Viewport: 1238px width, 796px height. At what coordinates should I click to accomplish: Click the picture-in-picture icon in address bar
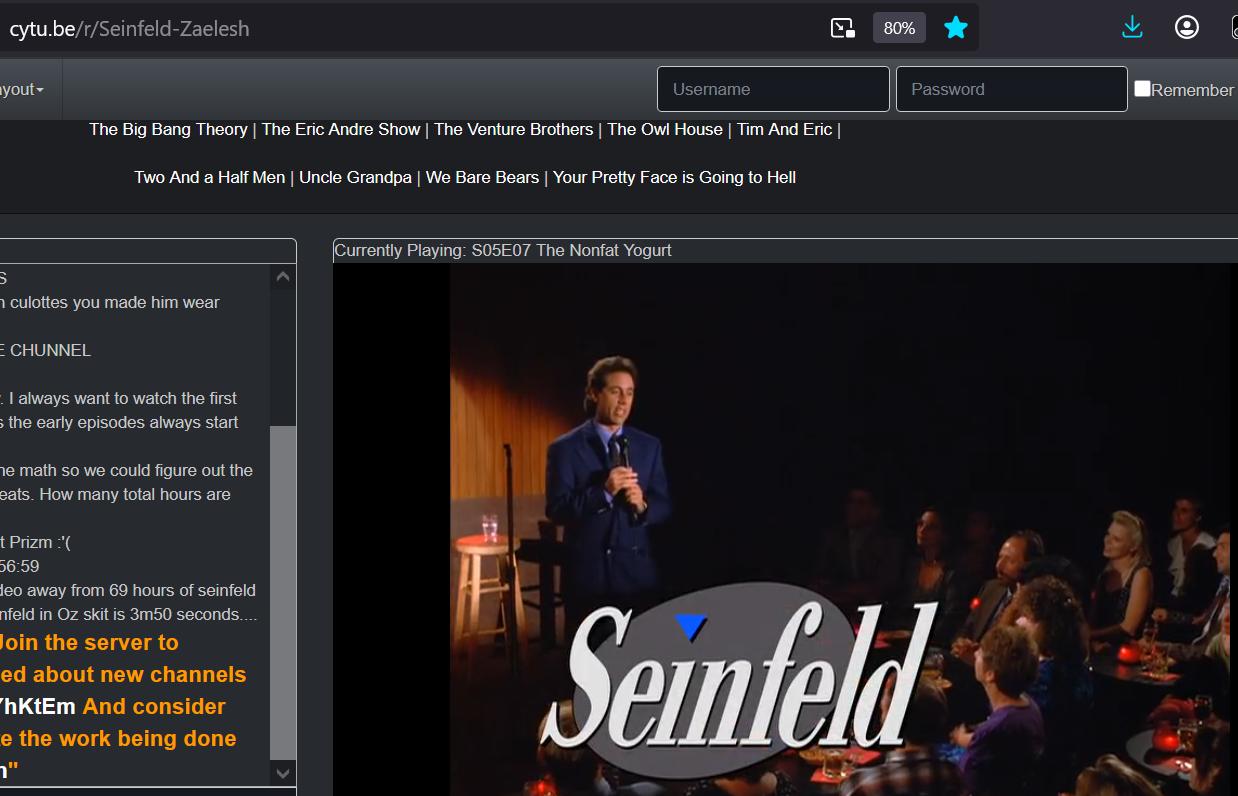[x=843, y=28]
